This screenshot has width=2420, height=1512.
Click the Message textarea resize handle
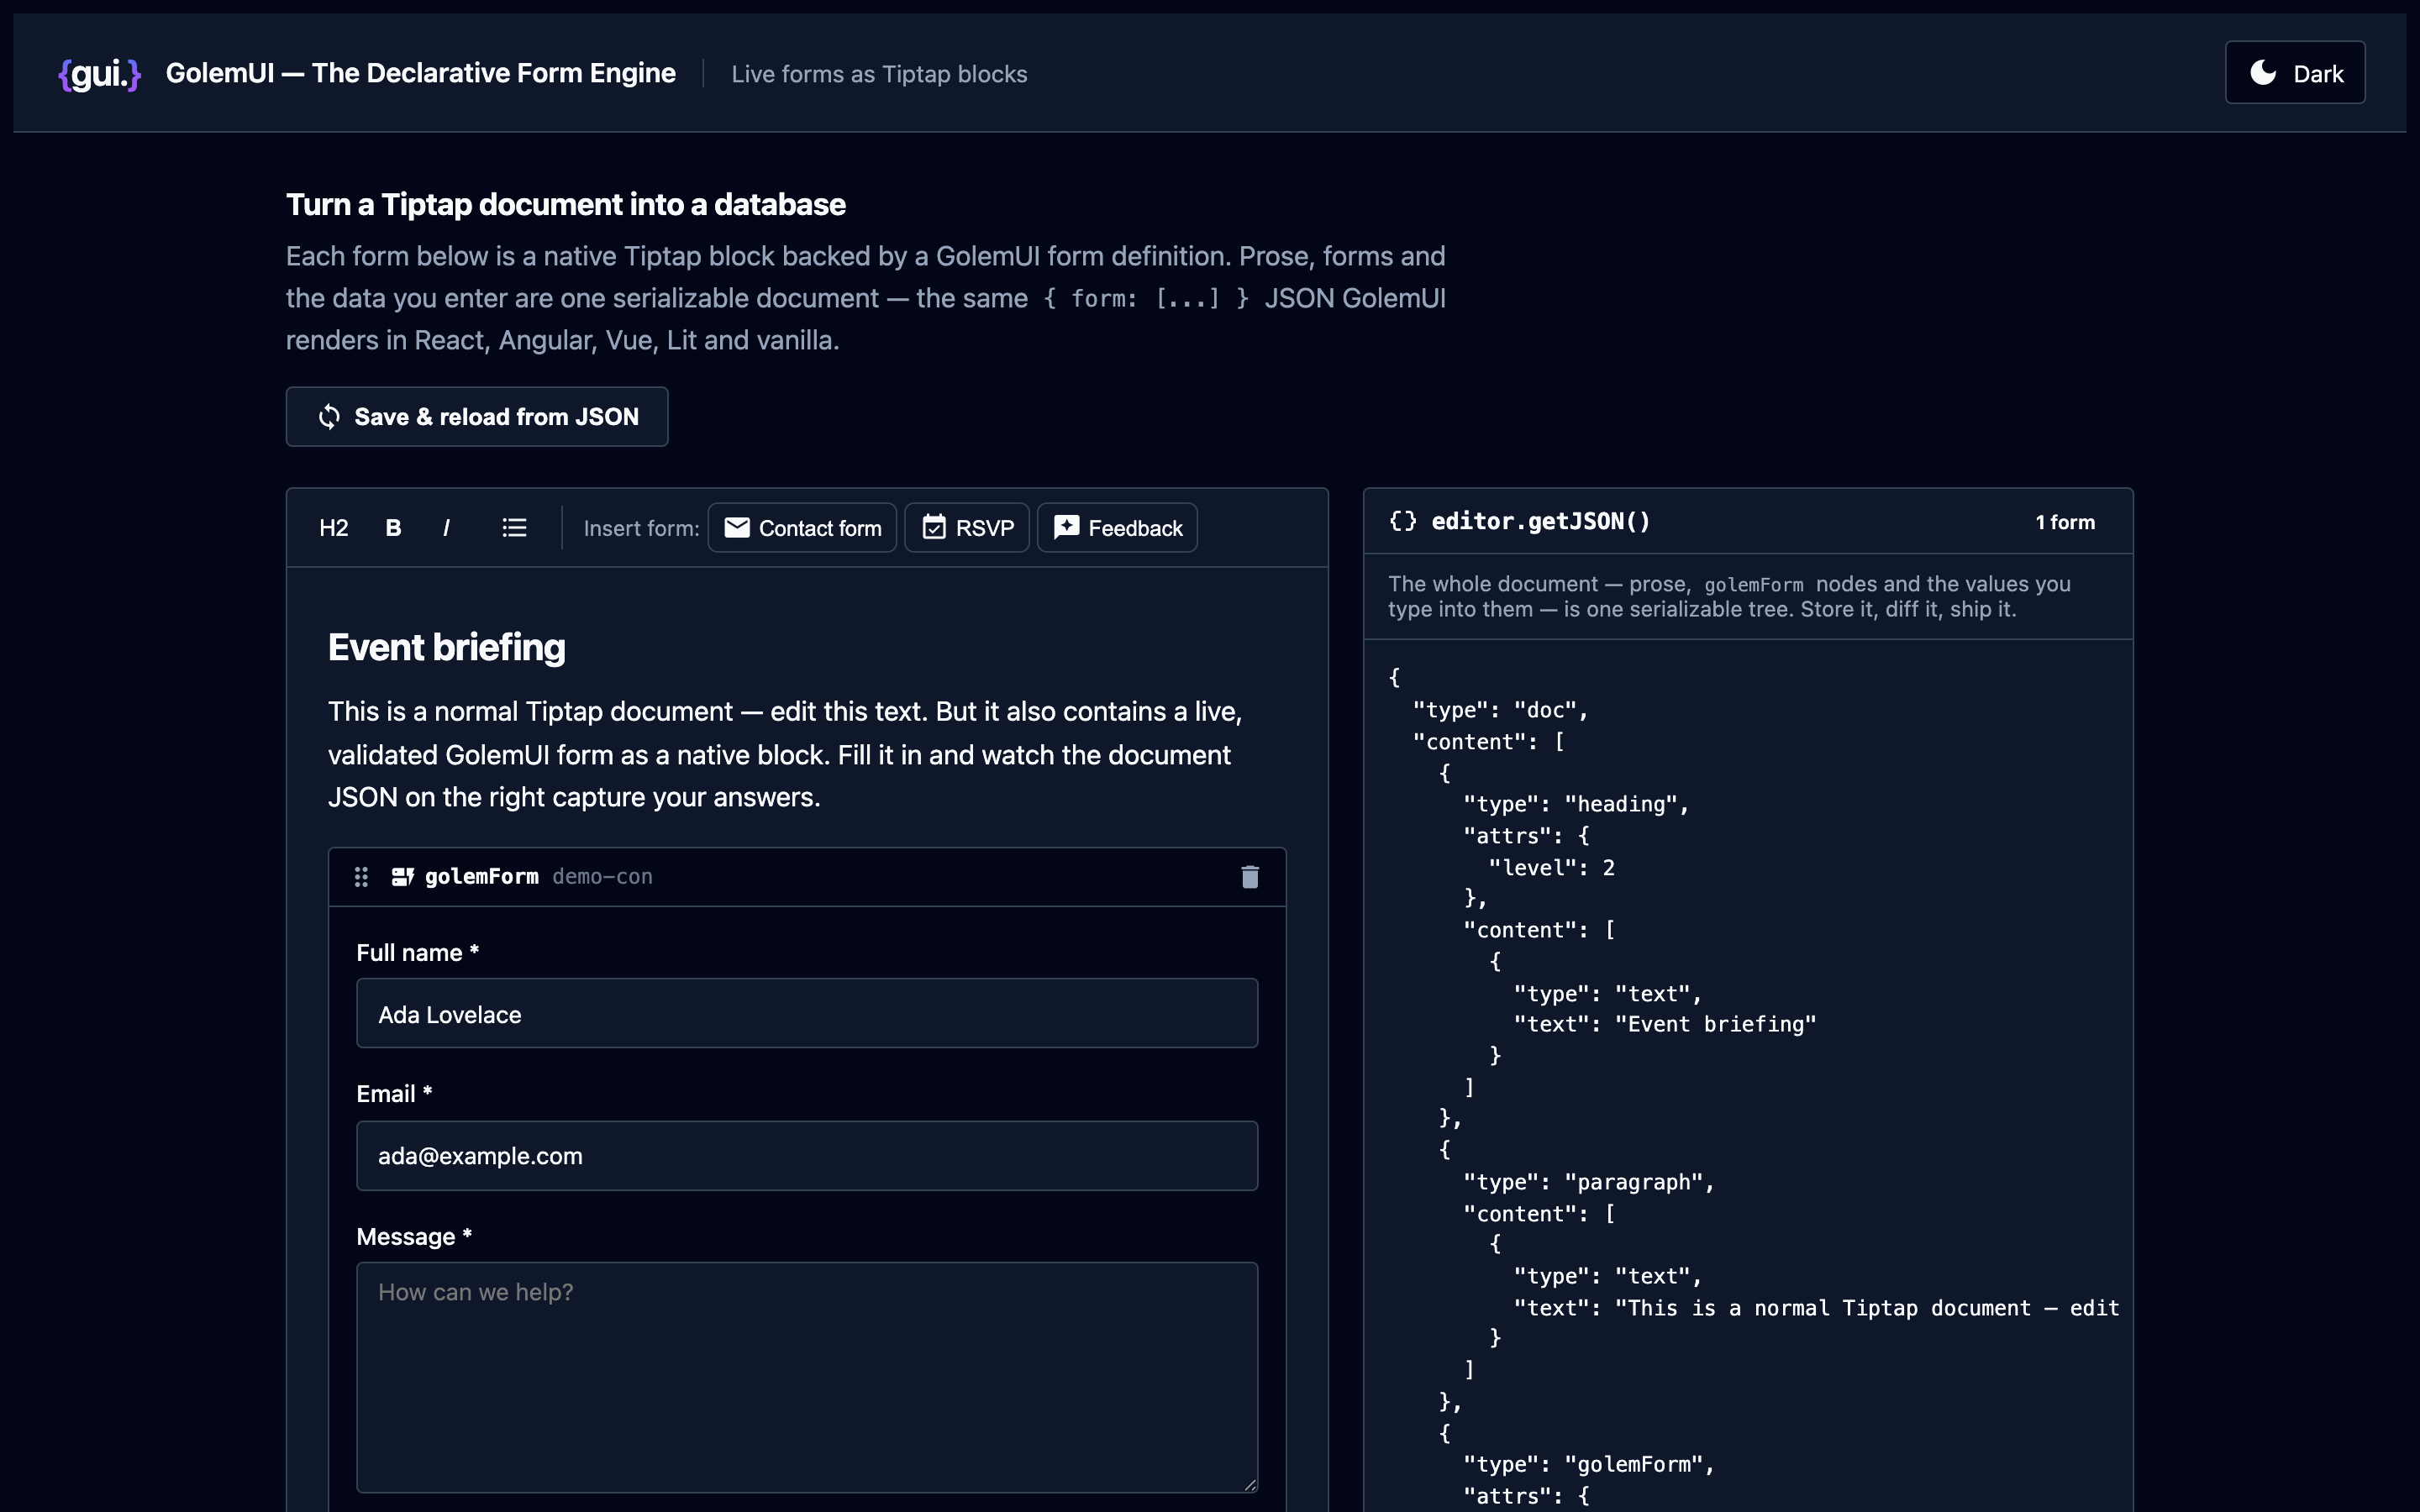tap(1250, 1485)
